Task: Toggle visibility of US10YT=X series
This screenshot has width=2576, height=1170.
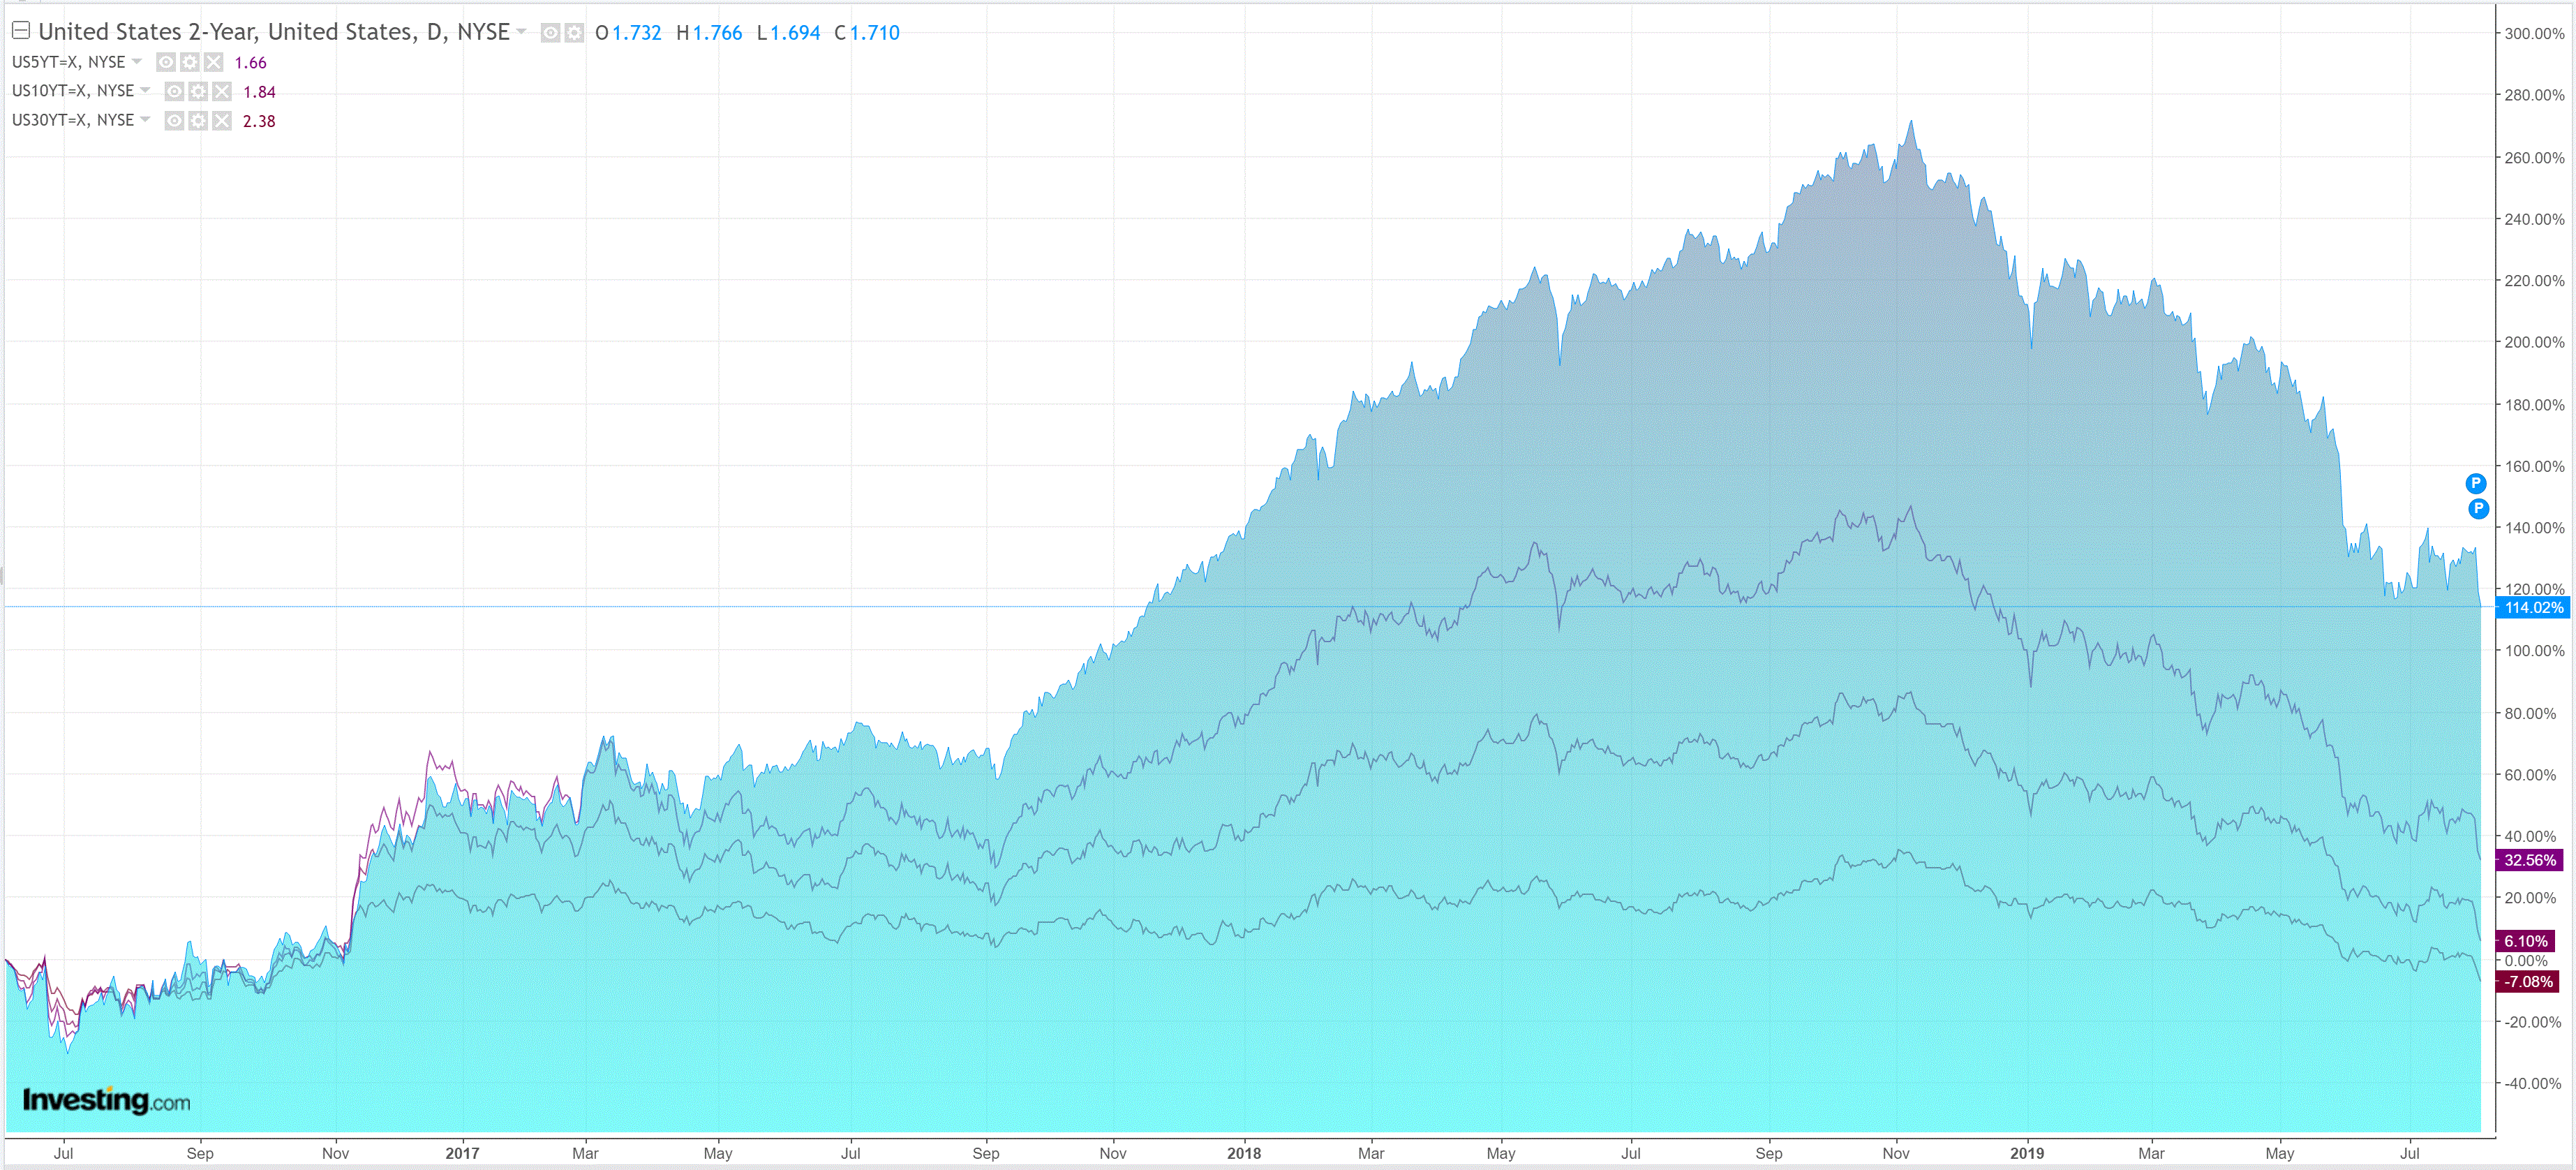Action: click(x=174, y=92)
